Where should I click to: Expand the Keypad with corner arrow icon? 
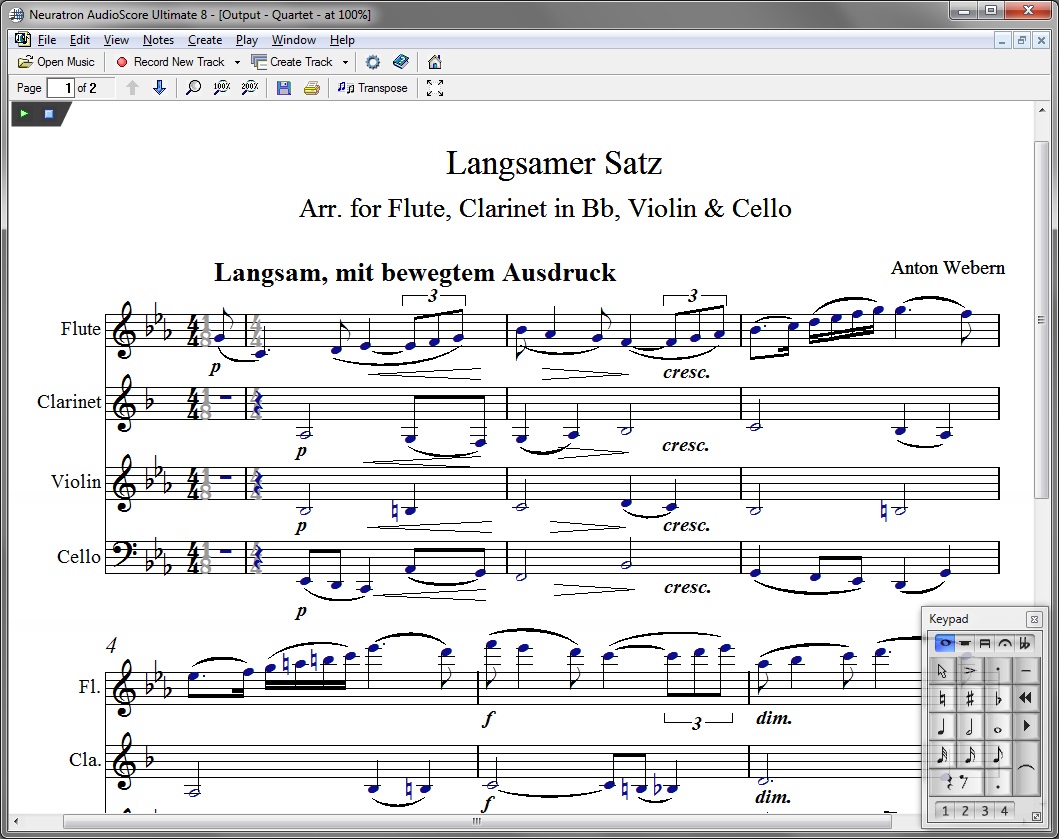(x=1036, y=816)
